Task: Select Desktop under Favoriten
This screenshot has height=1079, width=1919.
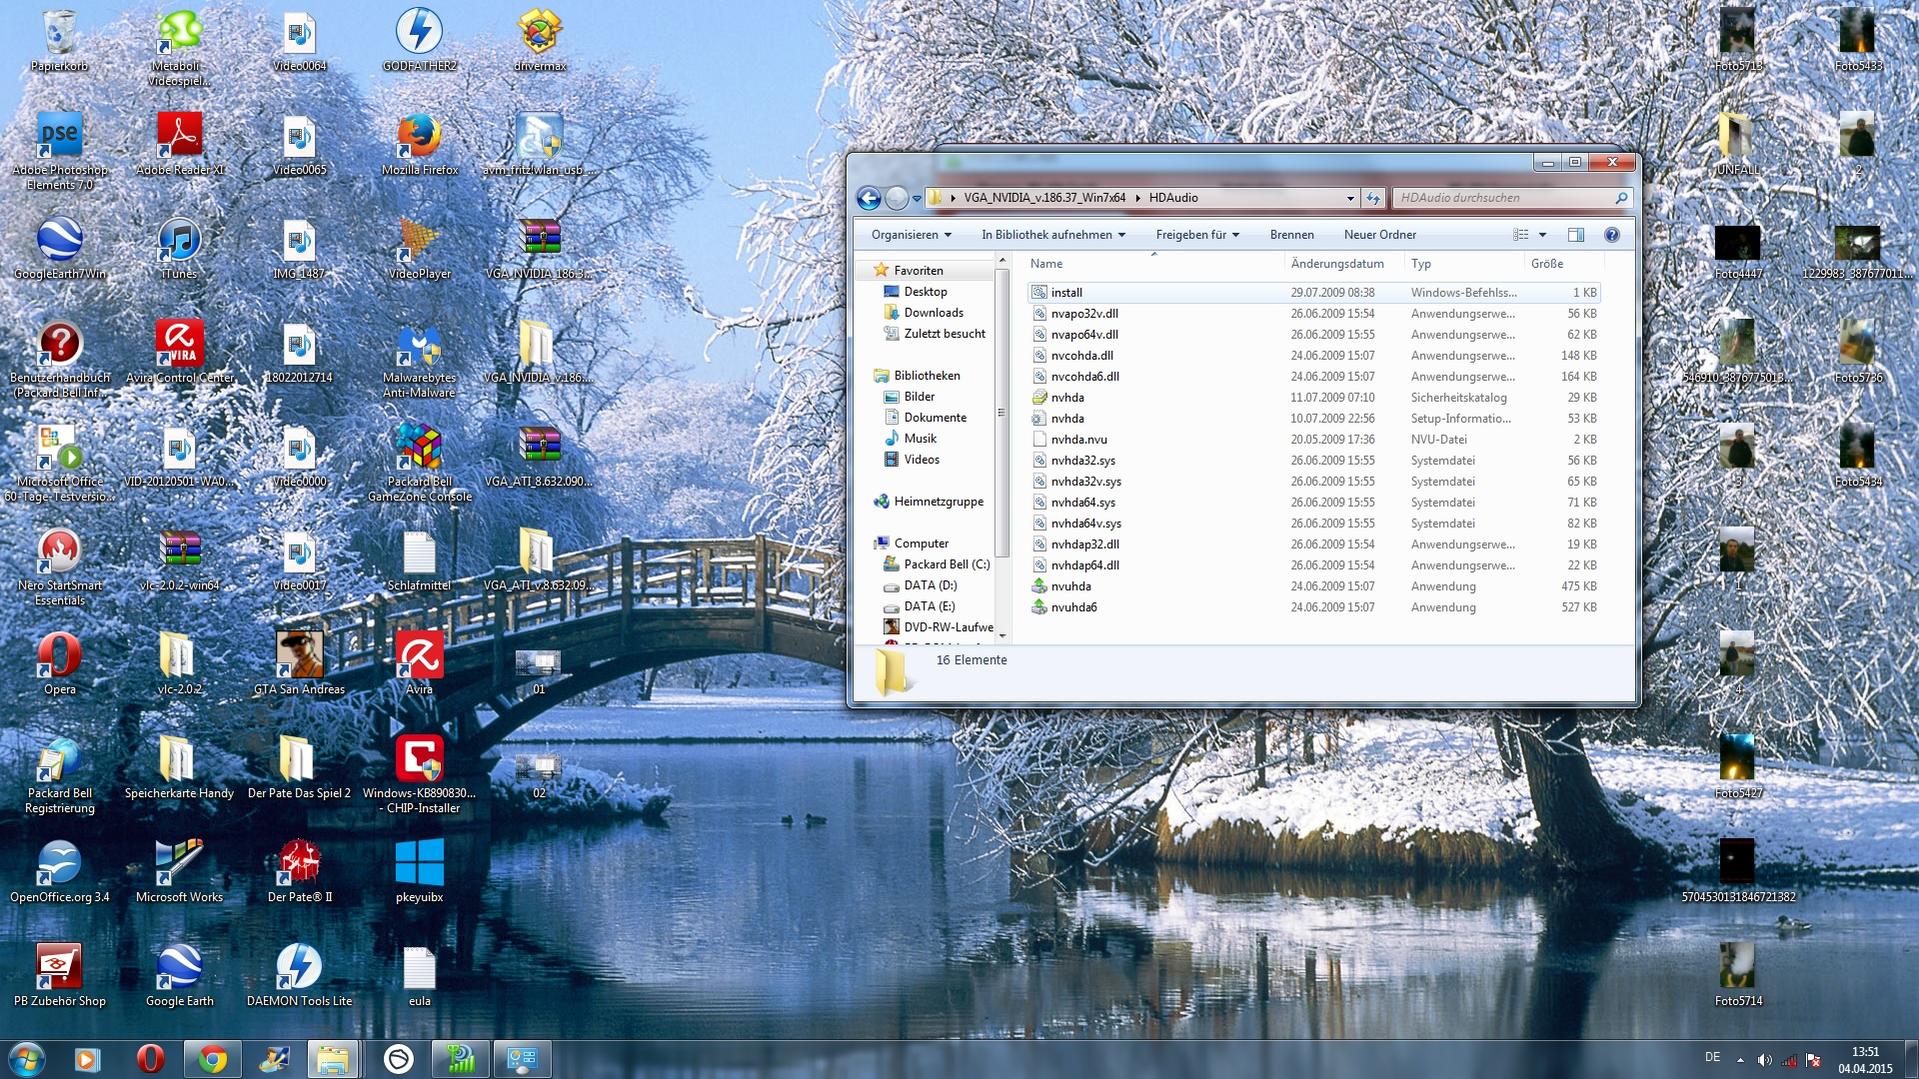Action: coord(925,292)
